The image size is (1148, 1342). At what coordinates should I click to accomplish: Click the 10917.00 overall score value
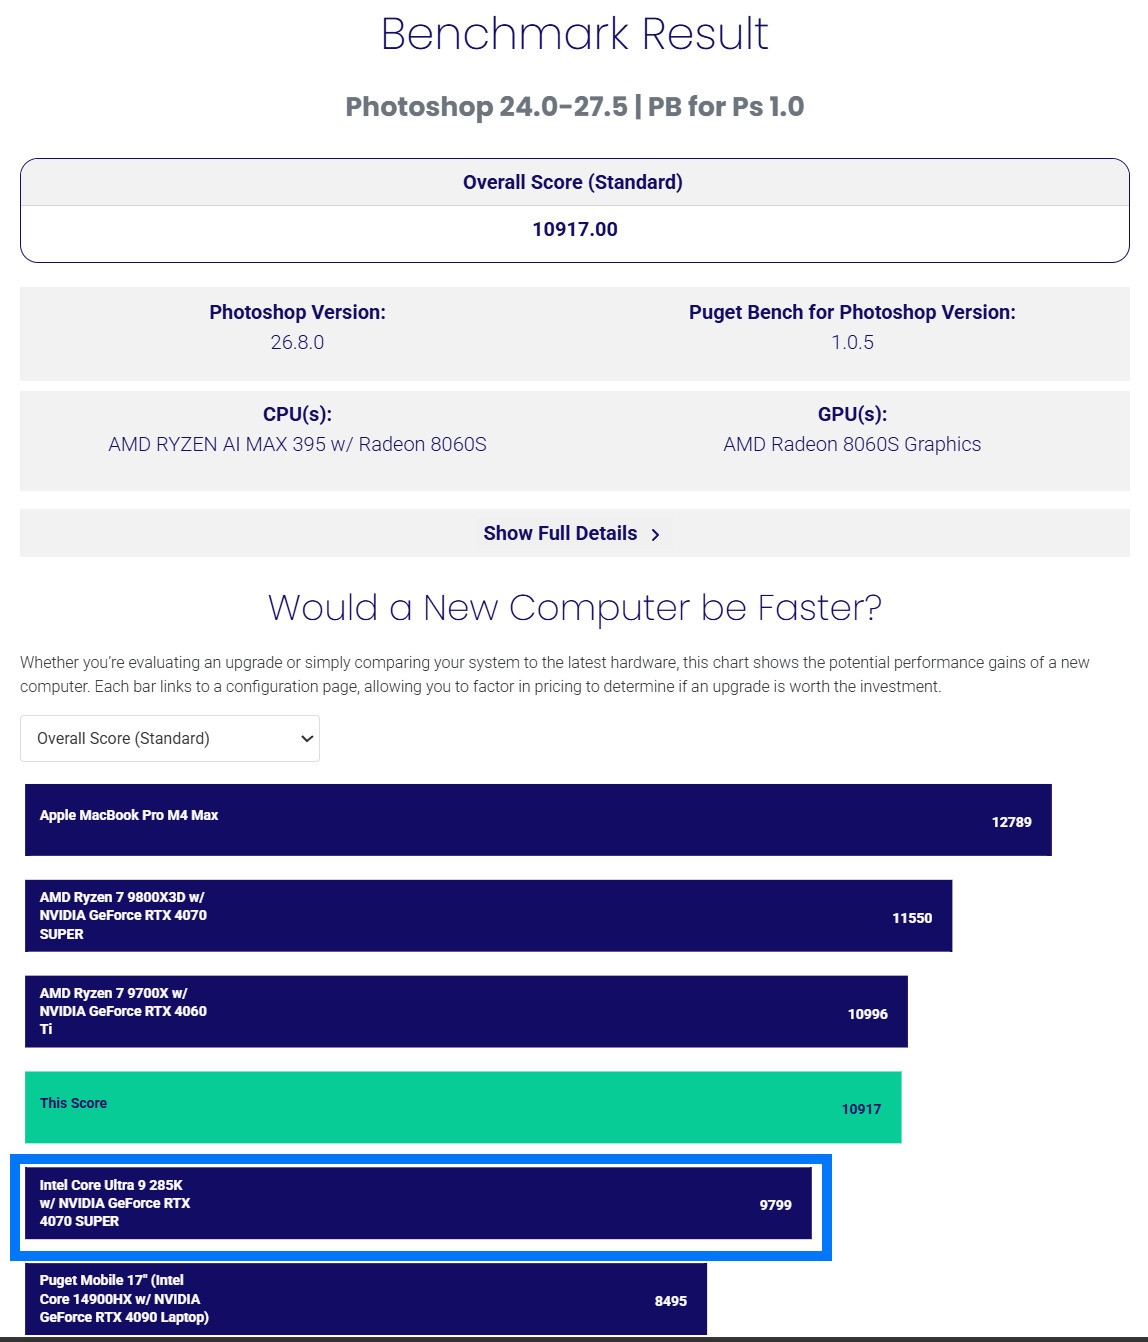pyautogui.click(x=575, y=229)
